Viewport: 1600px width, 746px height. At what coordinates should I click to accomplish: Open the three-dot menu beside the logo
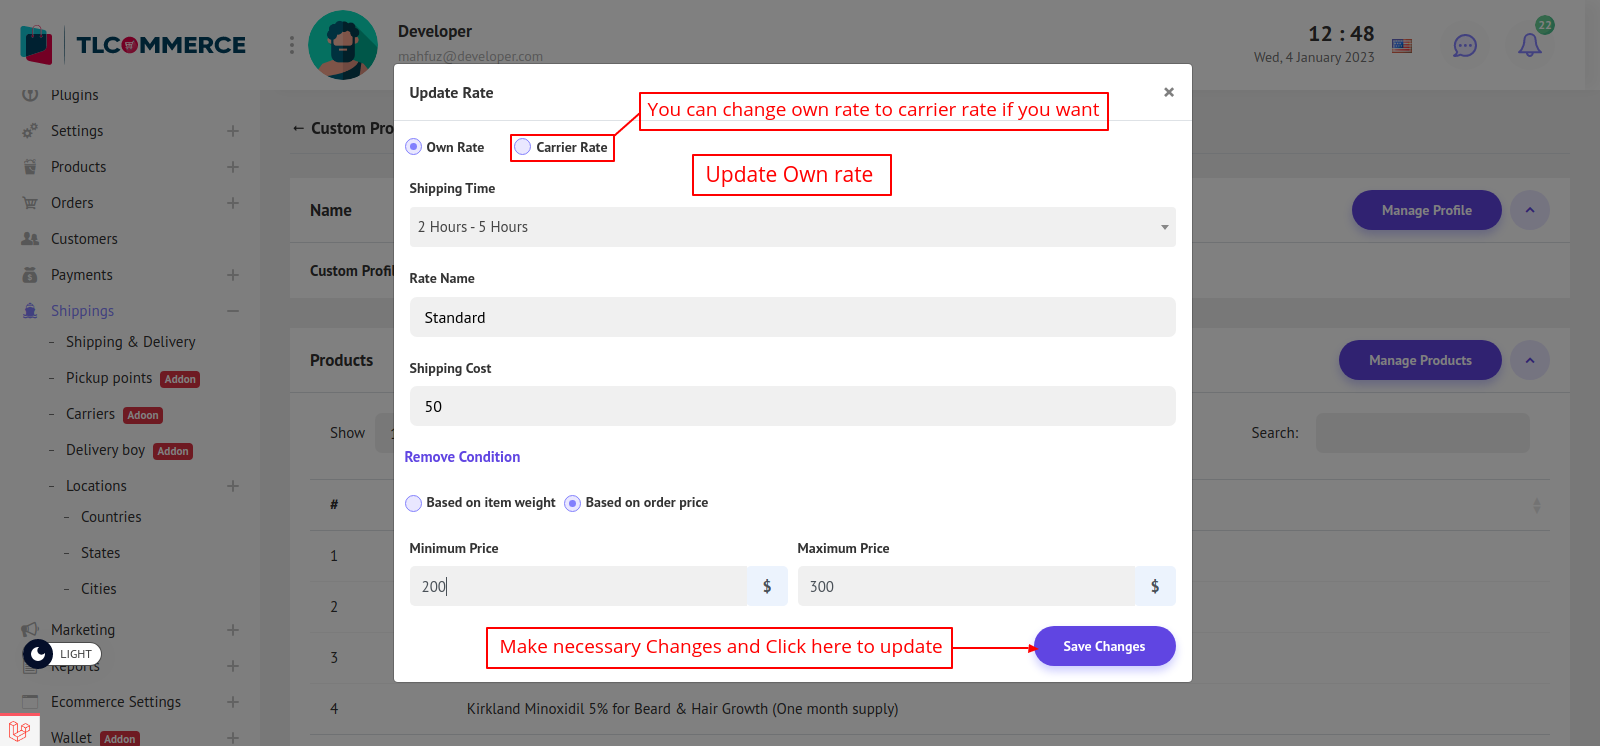click(292, 45)
